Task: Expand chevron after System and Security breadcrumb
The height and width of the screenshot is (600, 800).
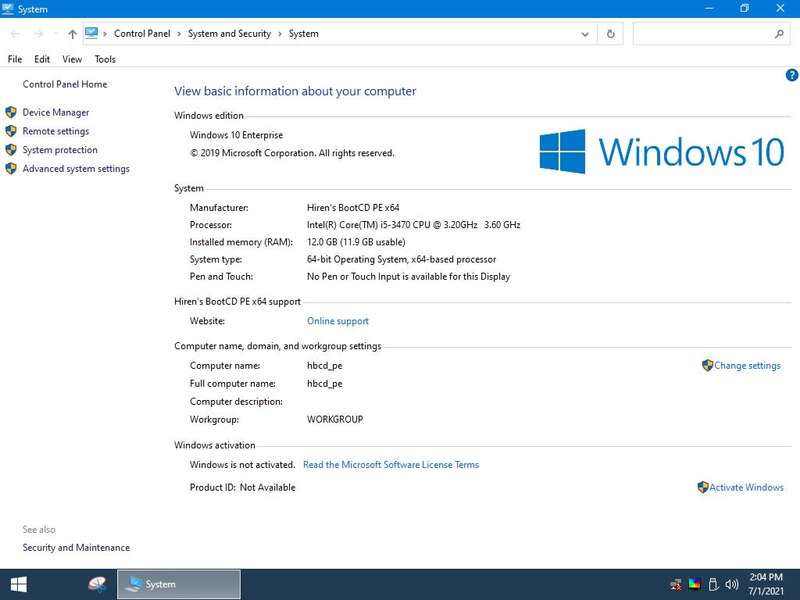Action: (280, 34)
